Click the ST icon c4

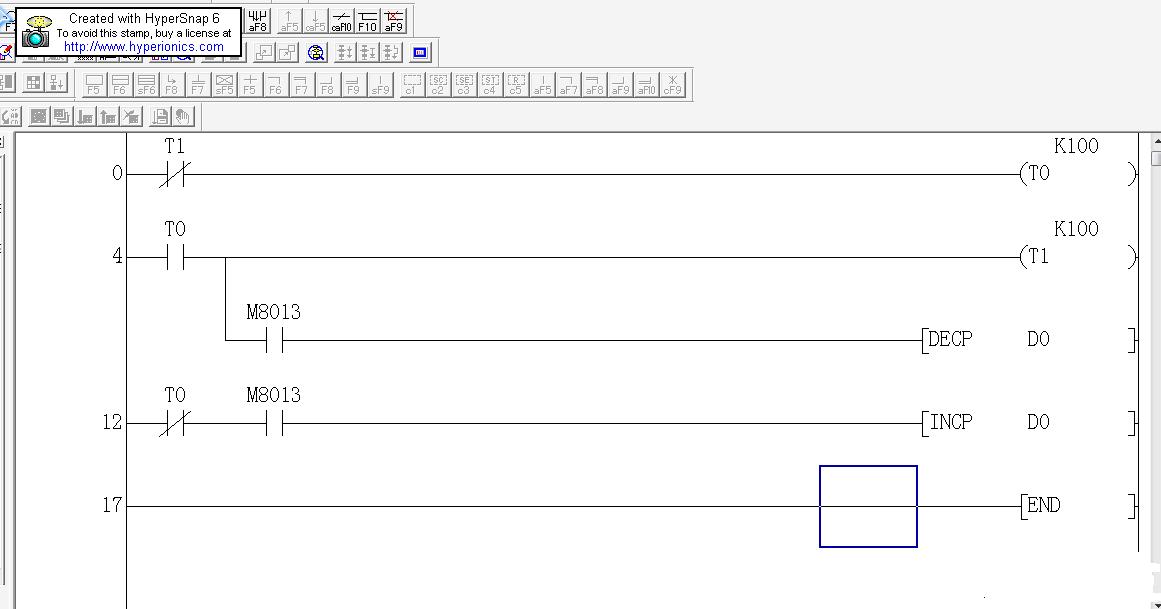point(489,85)
